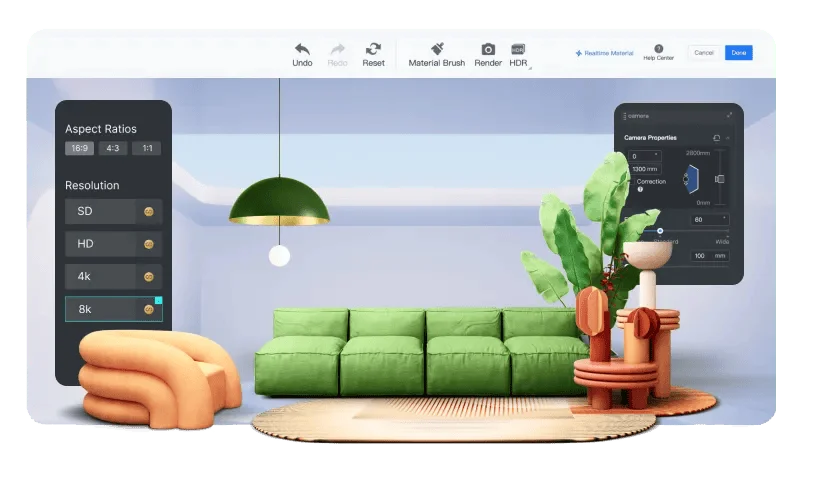Viewport: 817px width, 480px height.
Task: Open Realtime Material link
Action: pos(604,53)
